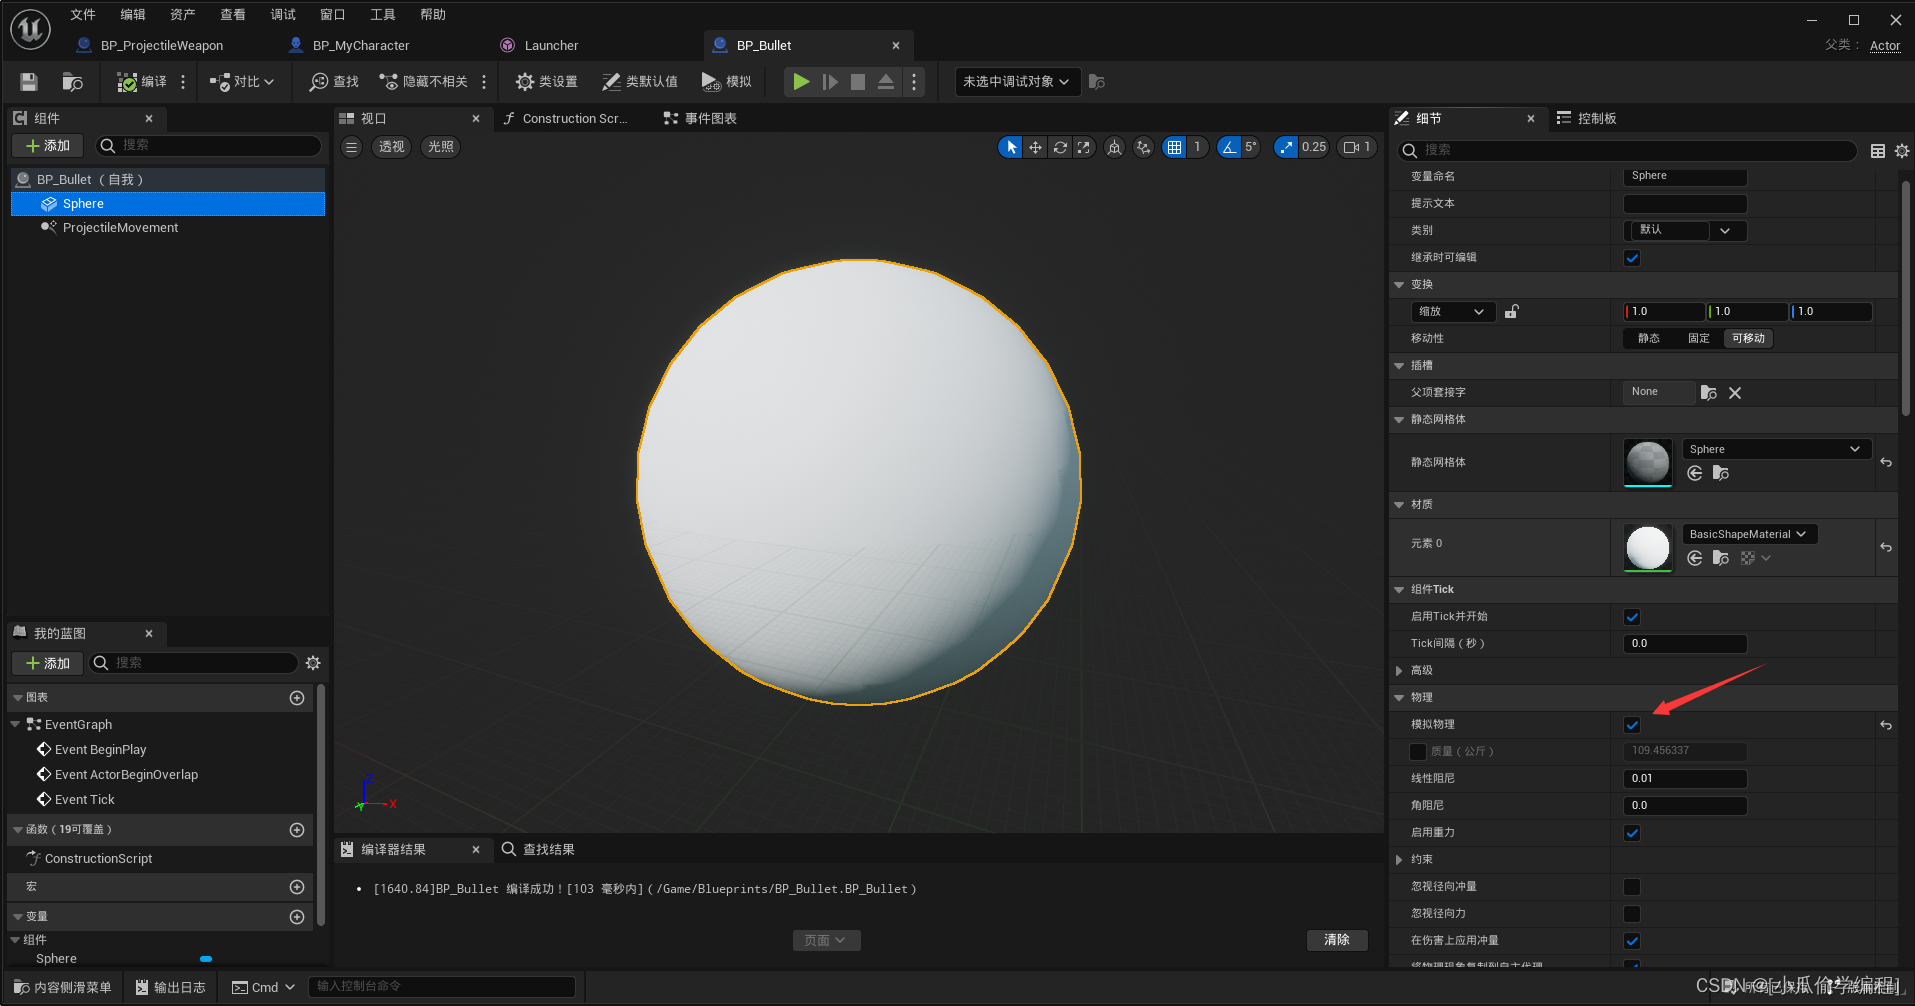Clear the parent socket with X
Image resolution: width=1915 pixels, height=1006 pixels.
pyautogui.click(x=1735, y=393)
